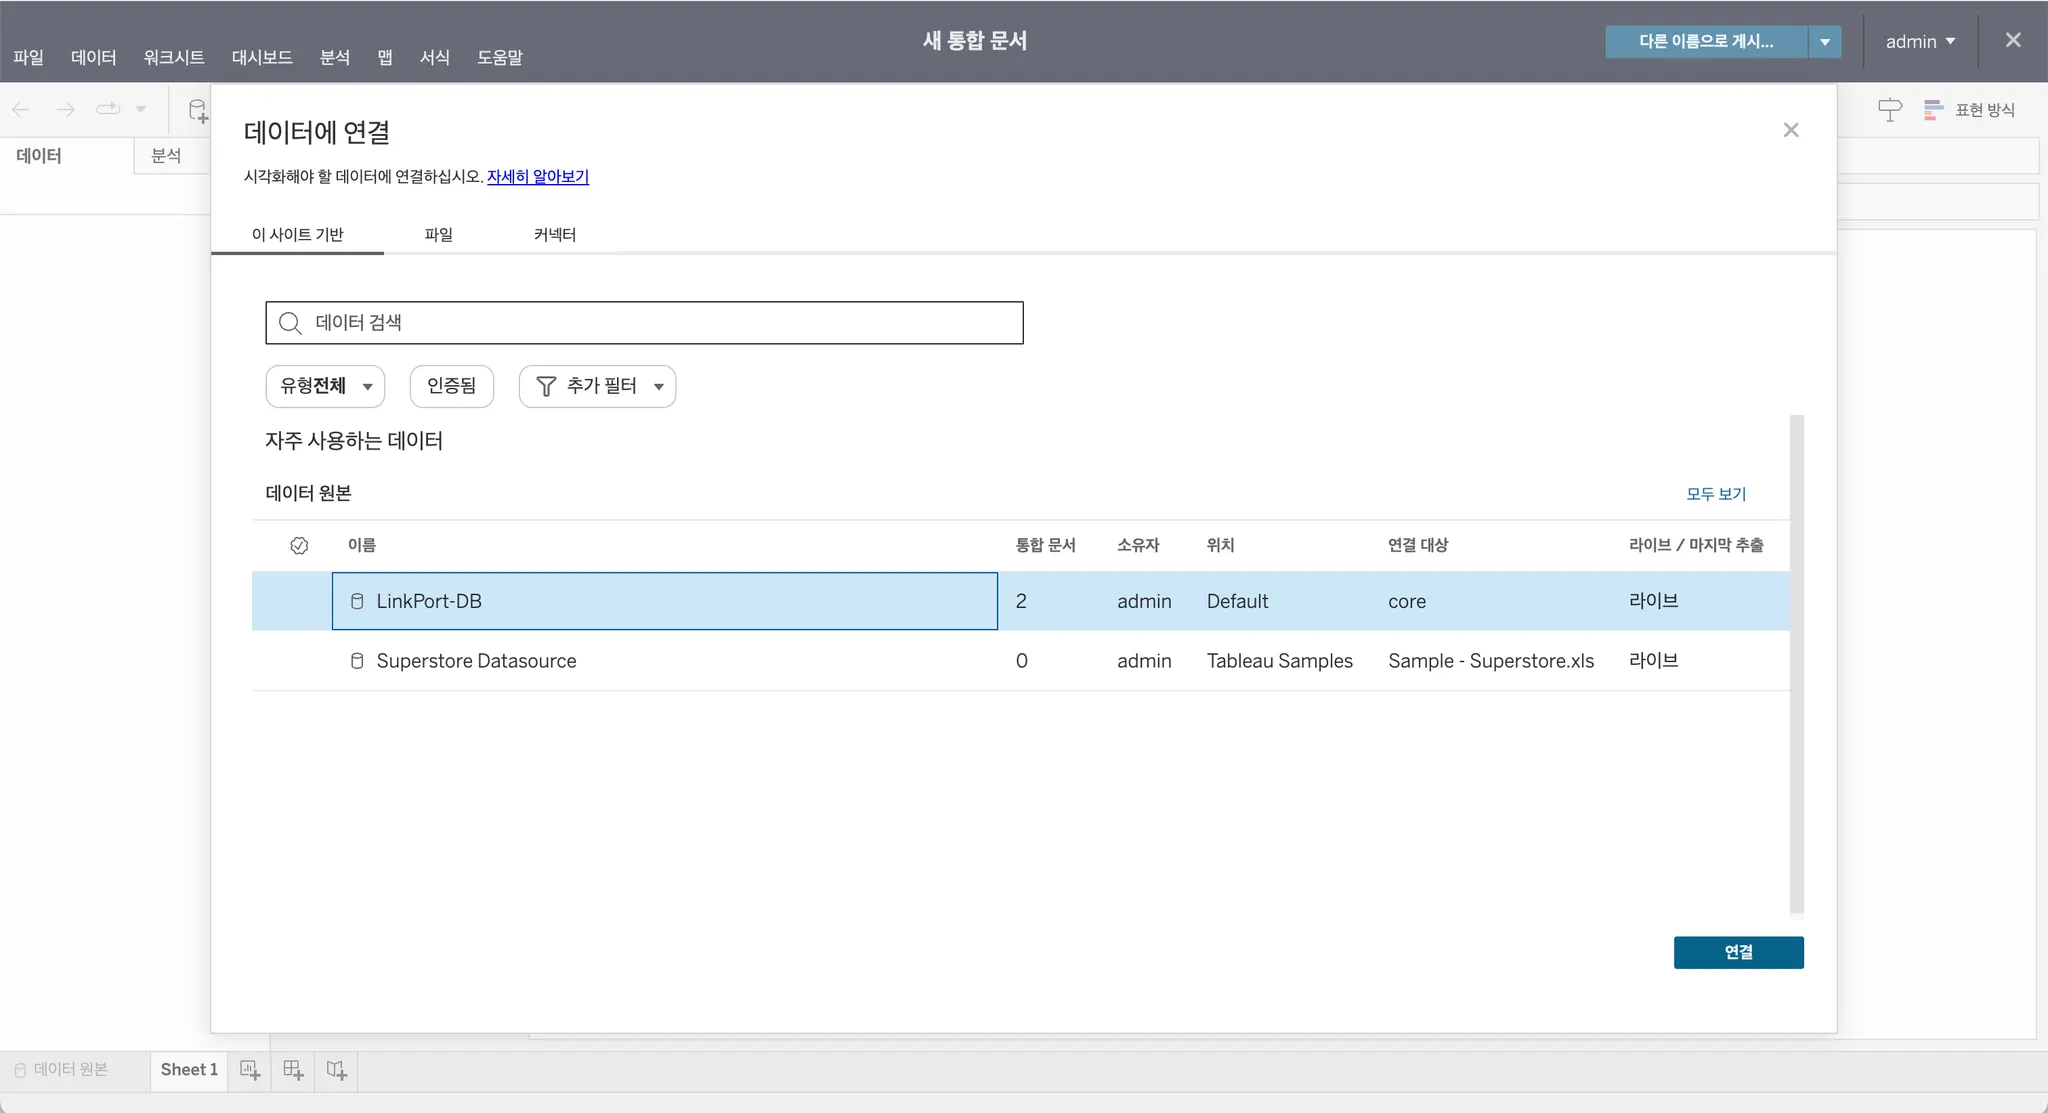Open the 워크시트 menu
The height and width of the screenshot is (1113, 2048).
coord(173,57)
